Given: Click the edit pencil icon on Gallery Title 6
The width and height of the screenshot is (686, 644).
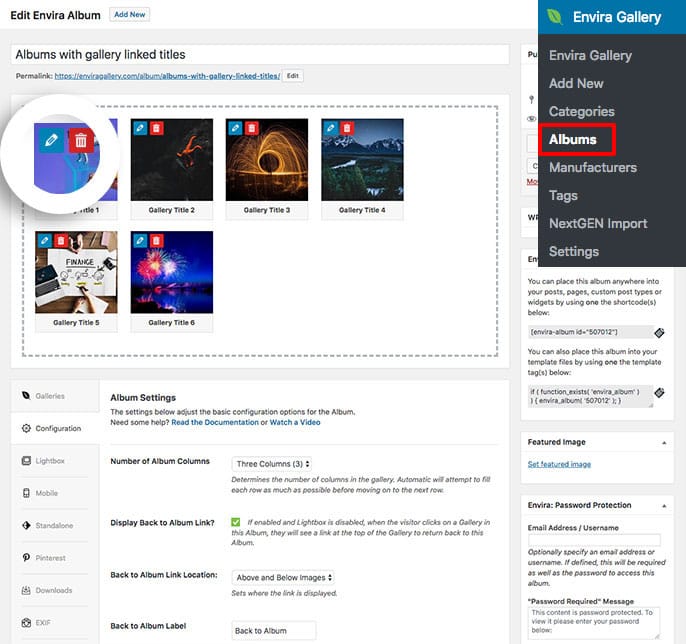Looking at the screenshot, I should click(138, 241).
